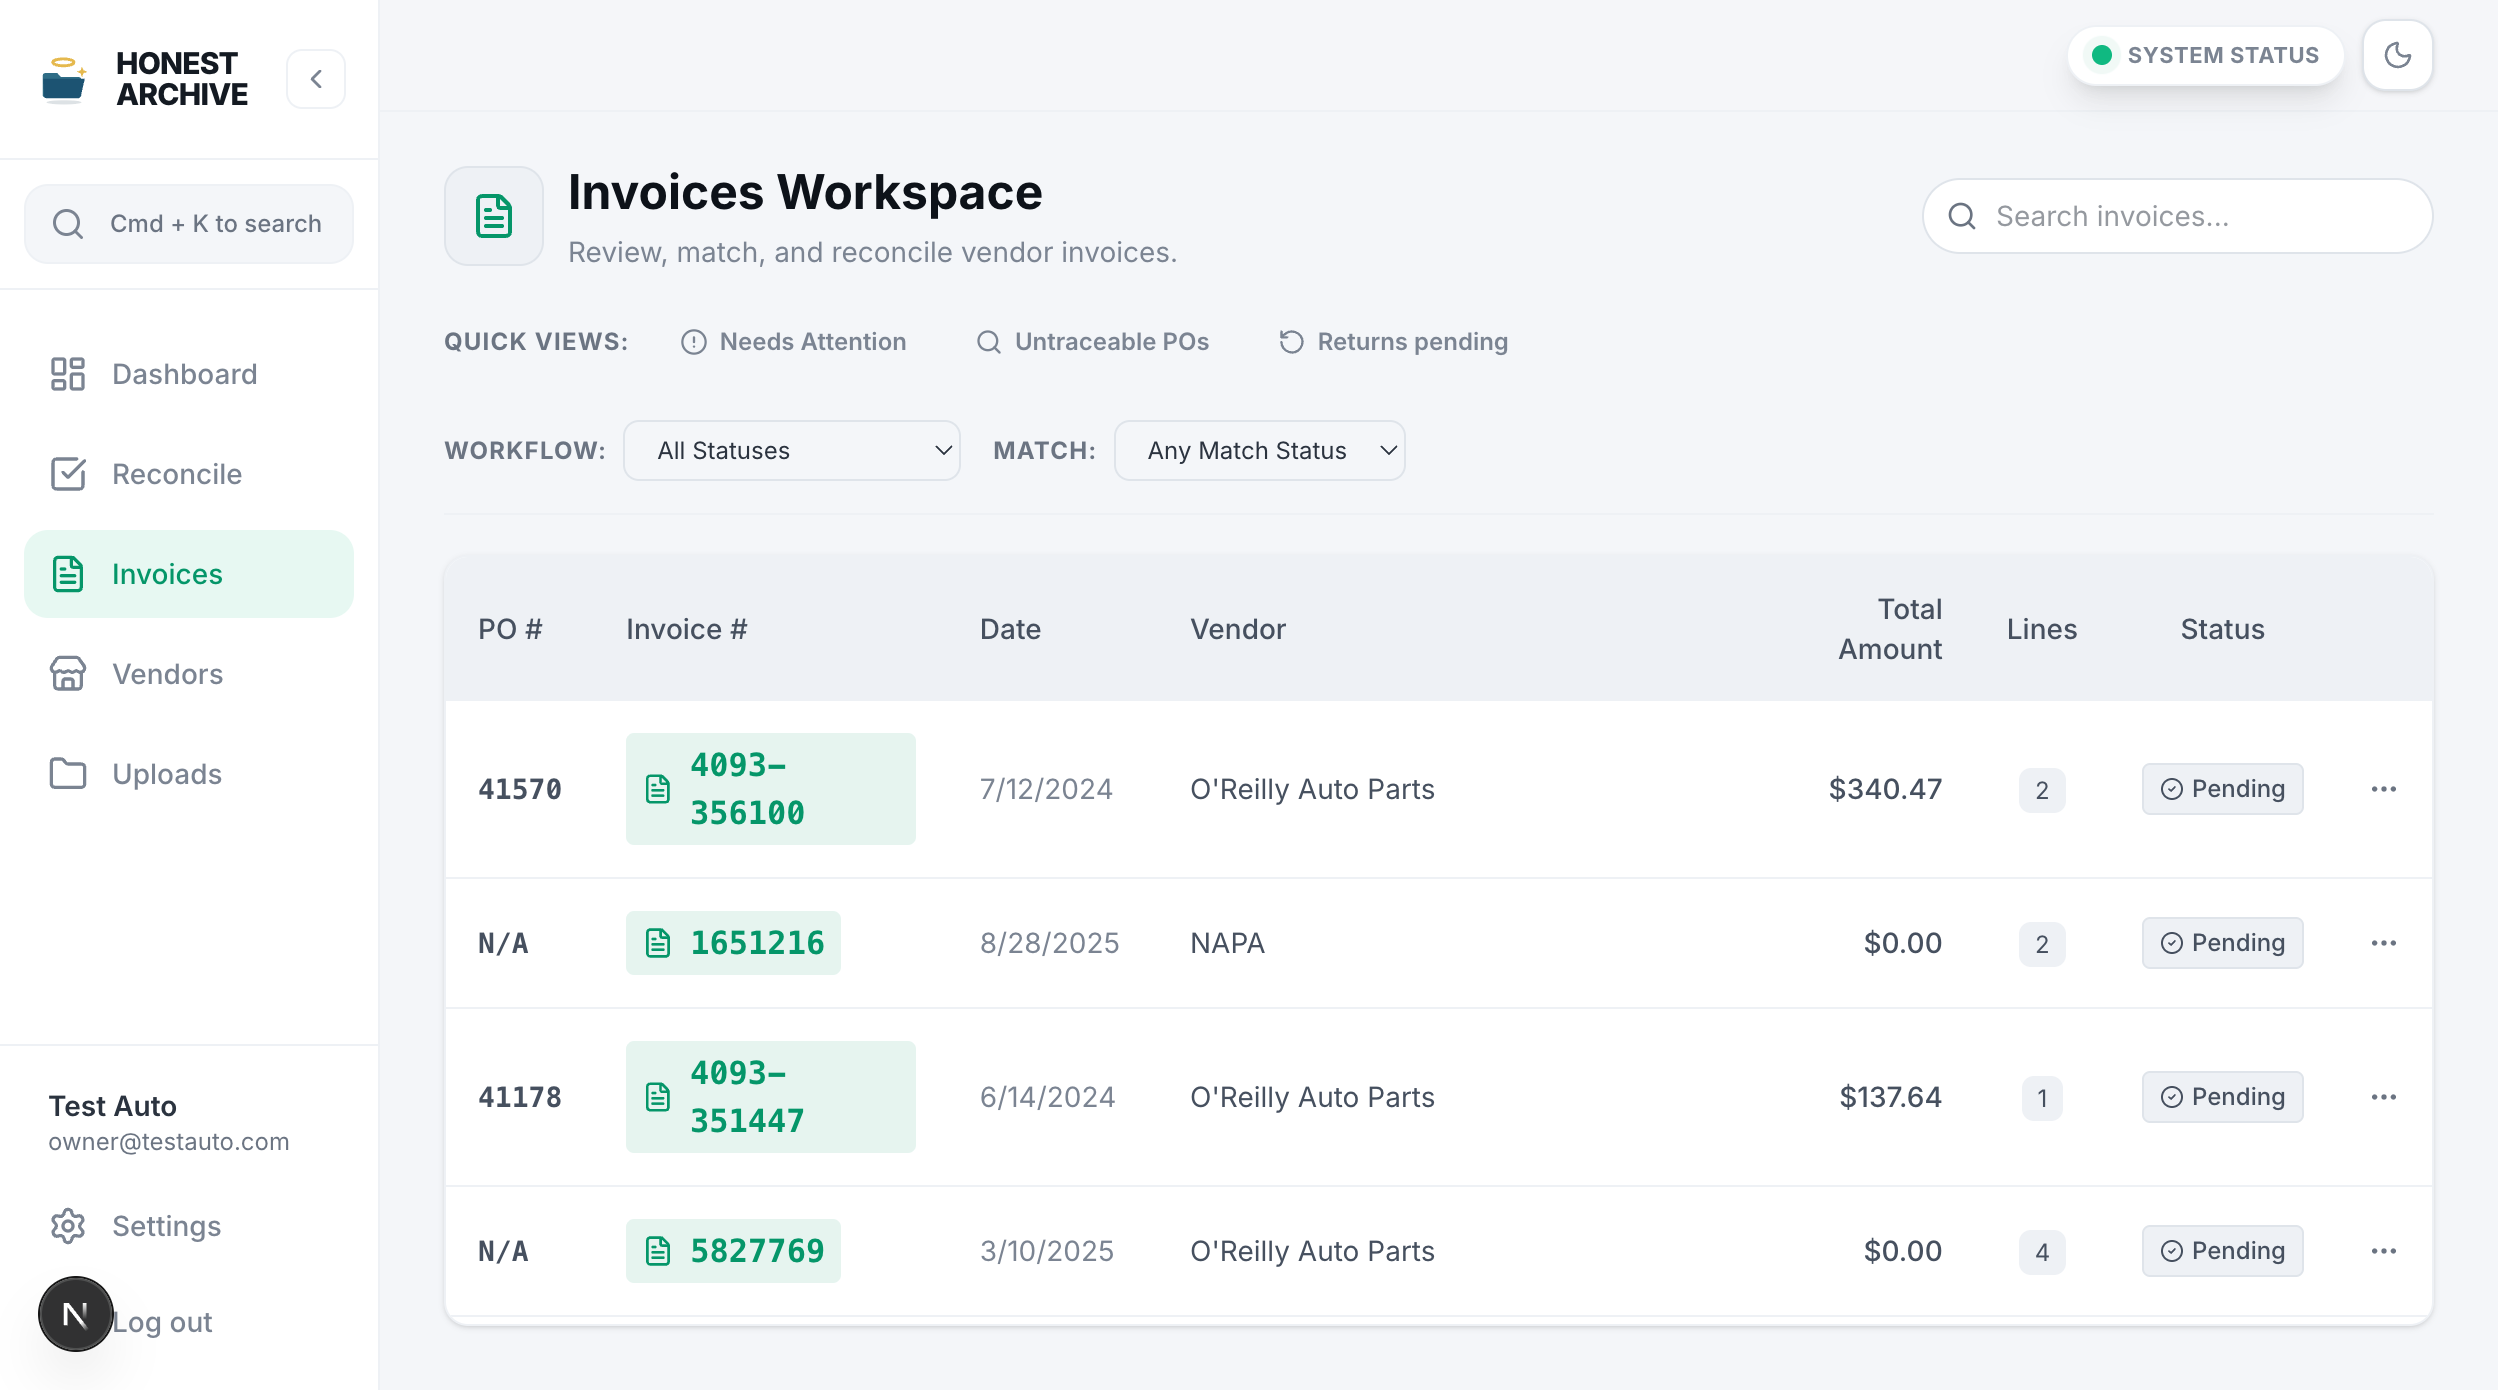Collapse the sidebar with the chevron button
This screenshot has height=1390, width=2498.
tap(316, 79)
